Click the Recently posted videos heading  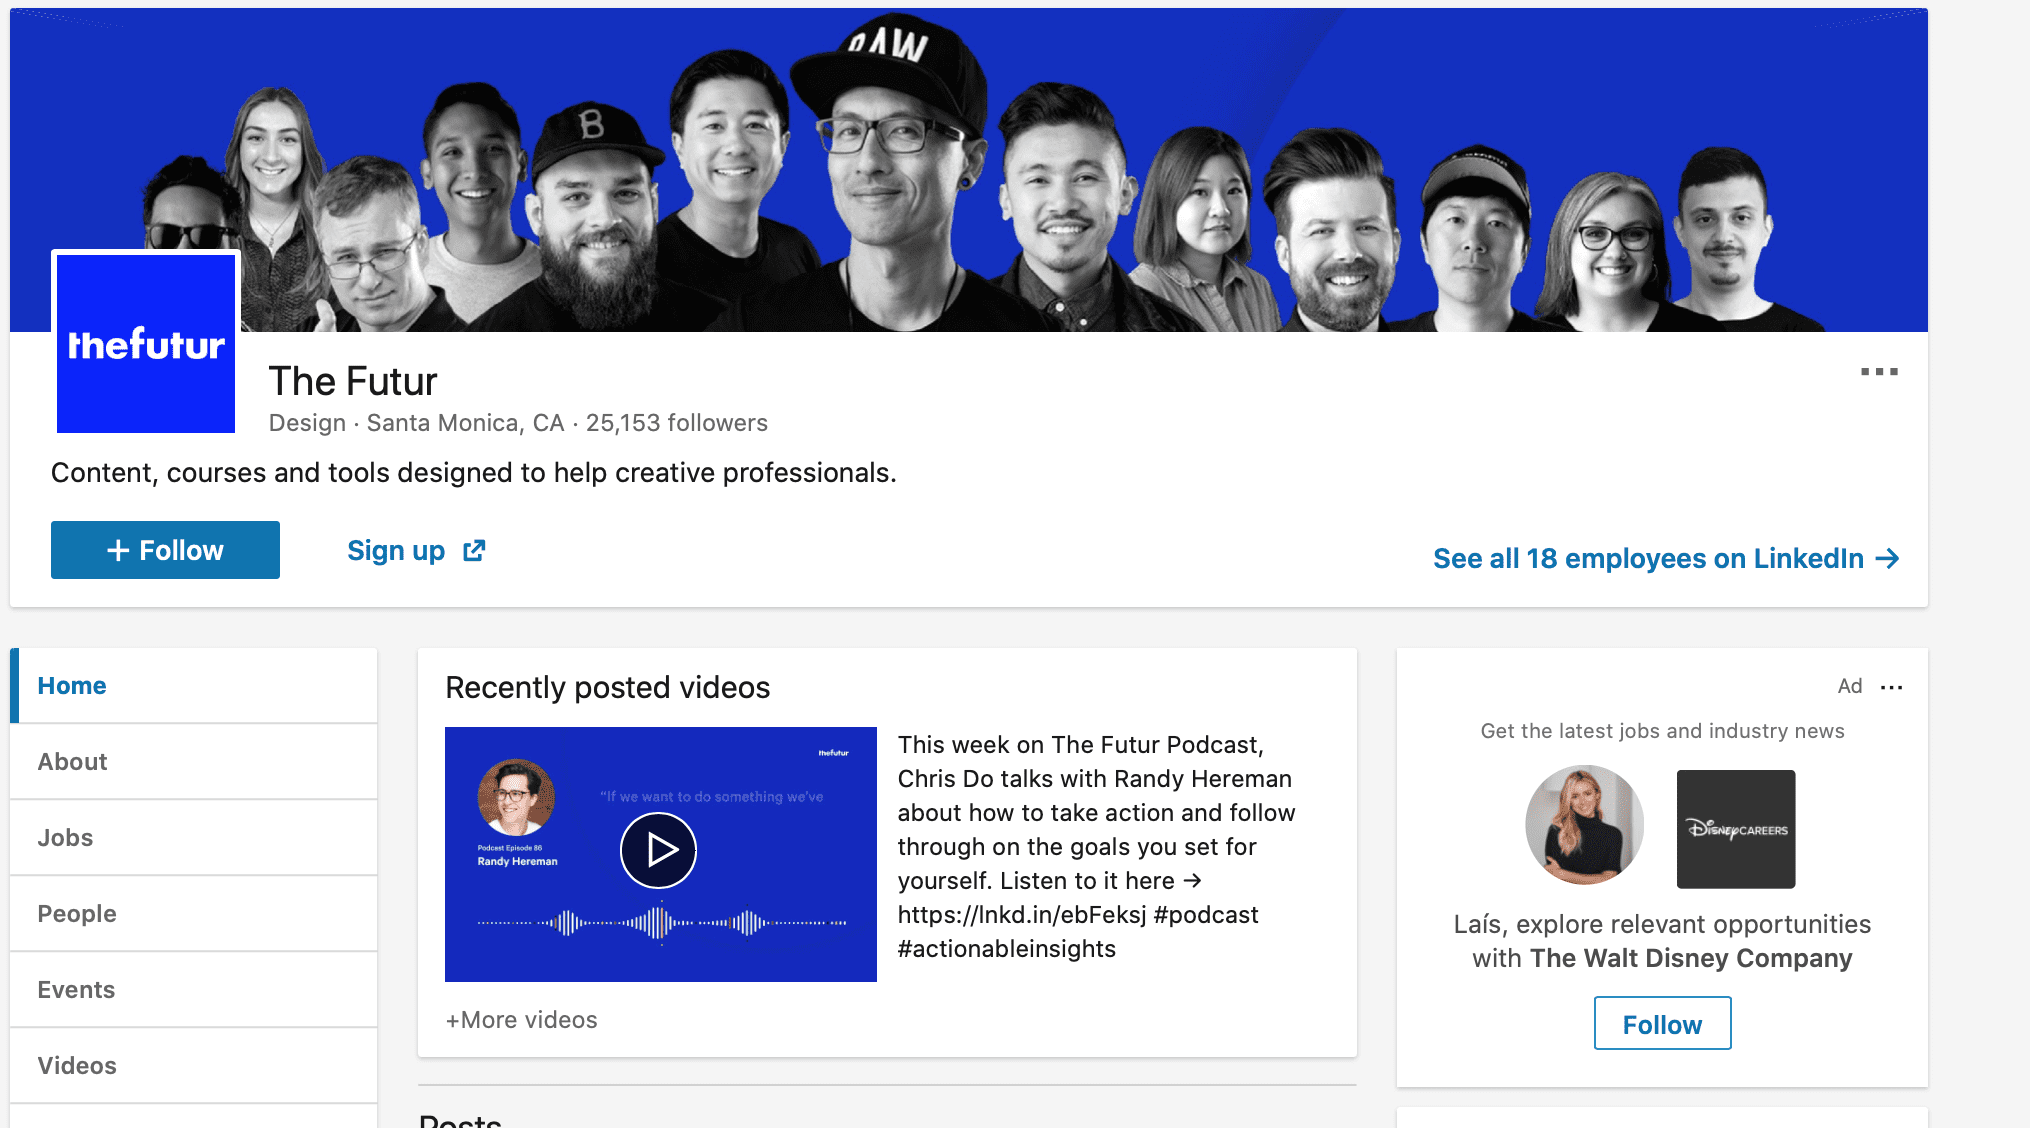608,688
